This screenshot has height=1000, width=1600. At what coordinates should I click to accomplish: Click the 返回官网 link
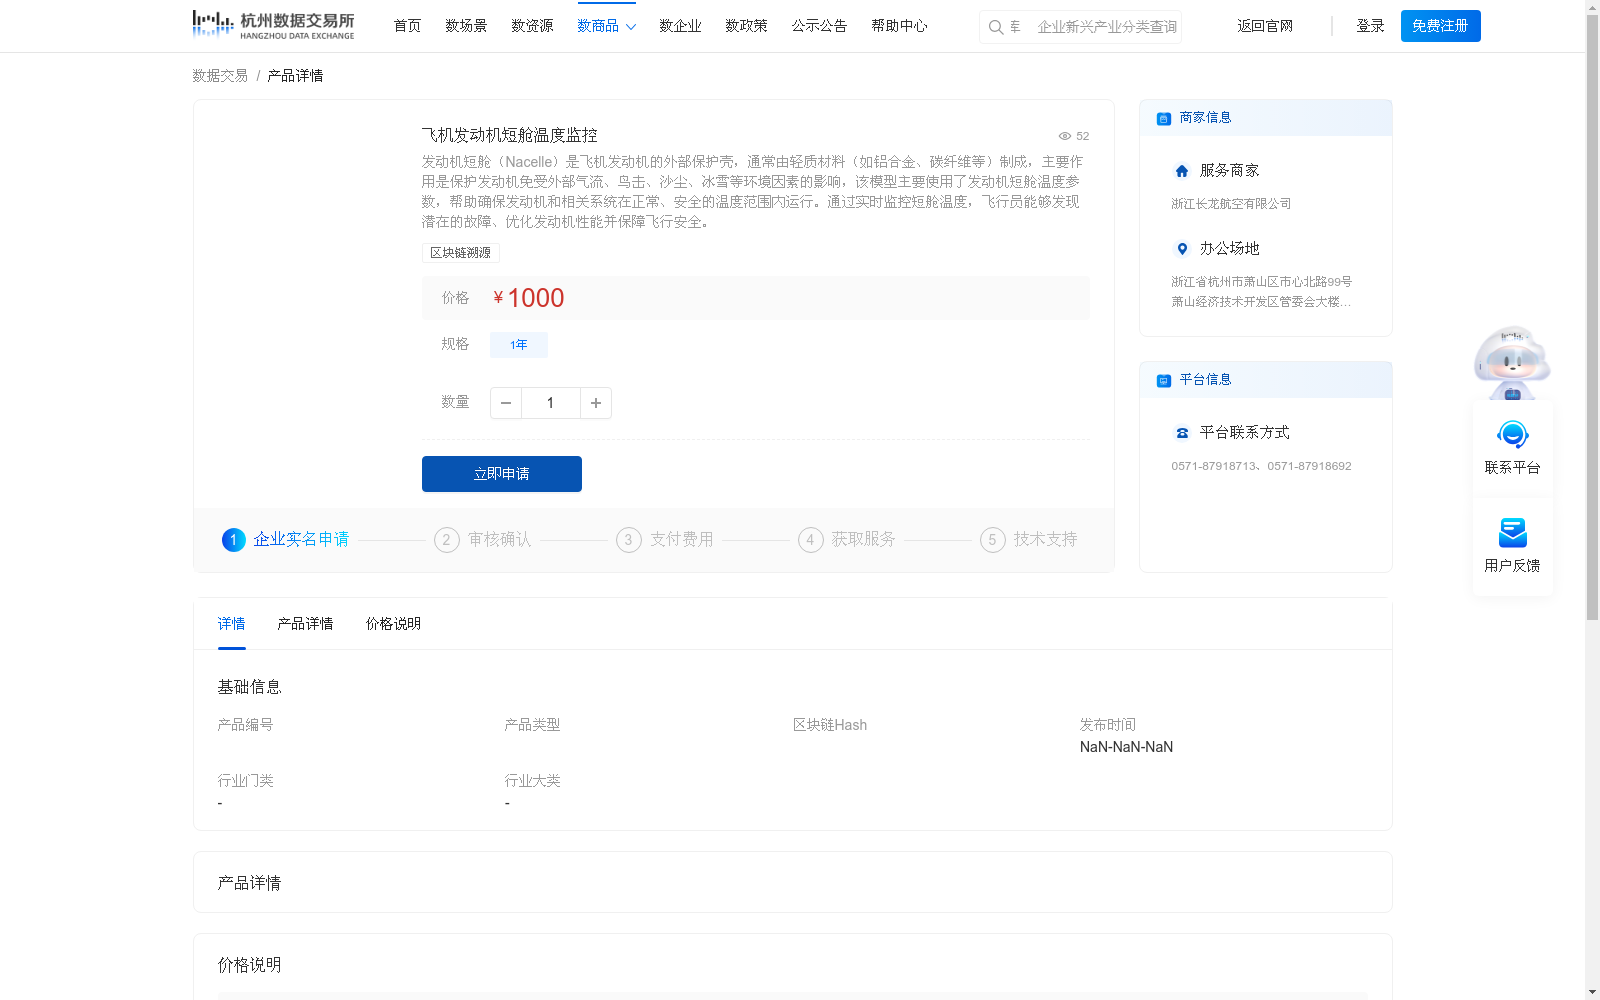click(1265, 26)
